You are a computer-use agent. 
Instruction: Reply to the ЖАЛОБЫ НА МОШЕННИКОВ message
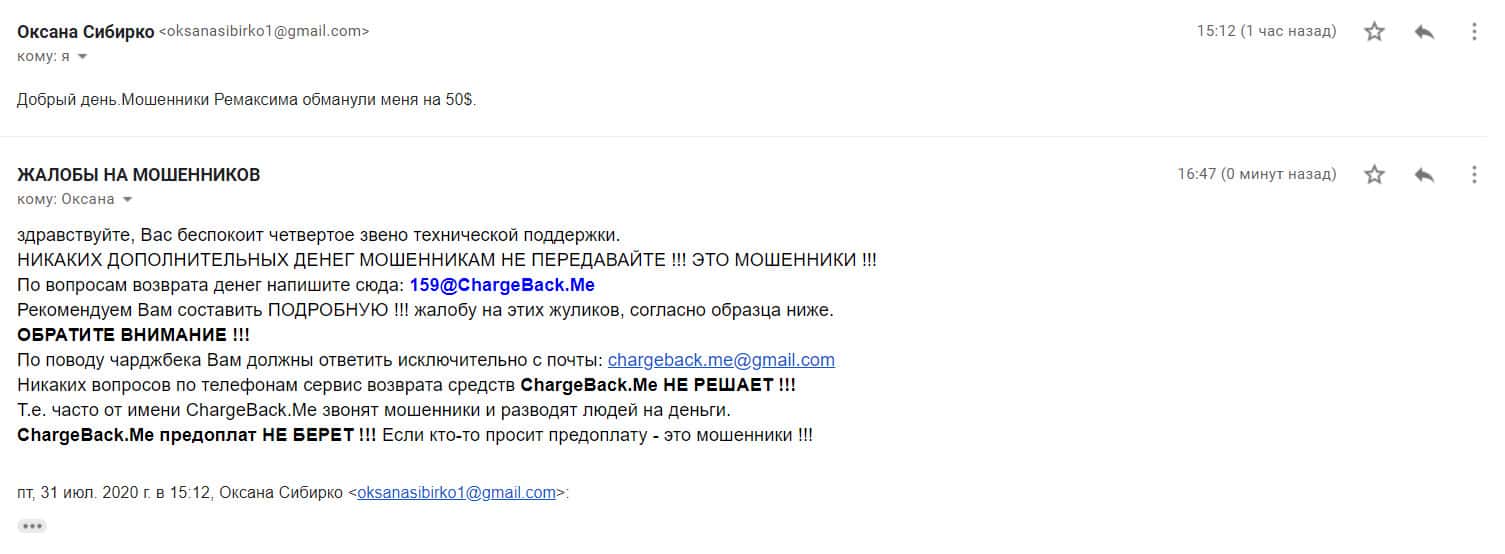1425,174
